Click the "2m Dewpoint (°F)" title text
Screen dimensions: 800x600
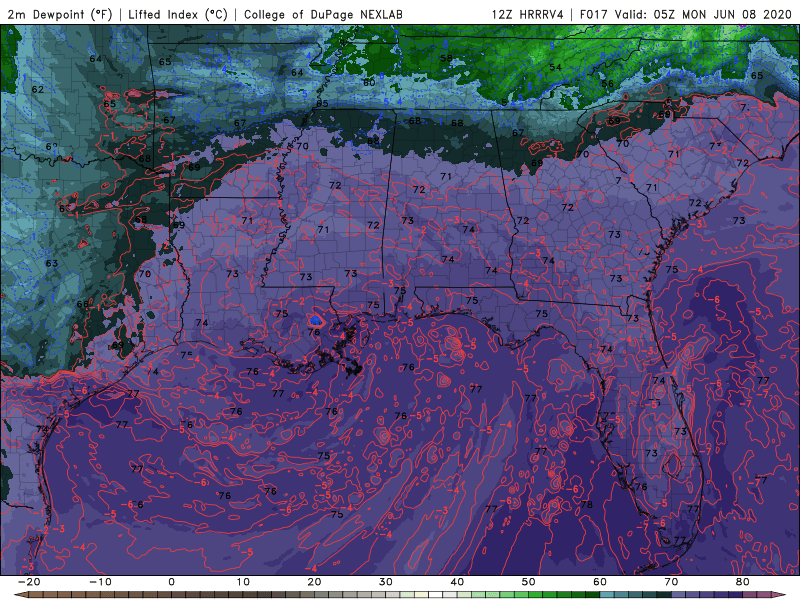59,14
